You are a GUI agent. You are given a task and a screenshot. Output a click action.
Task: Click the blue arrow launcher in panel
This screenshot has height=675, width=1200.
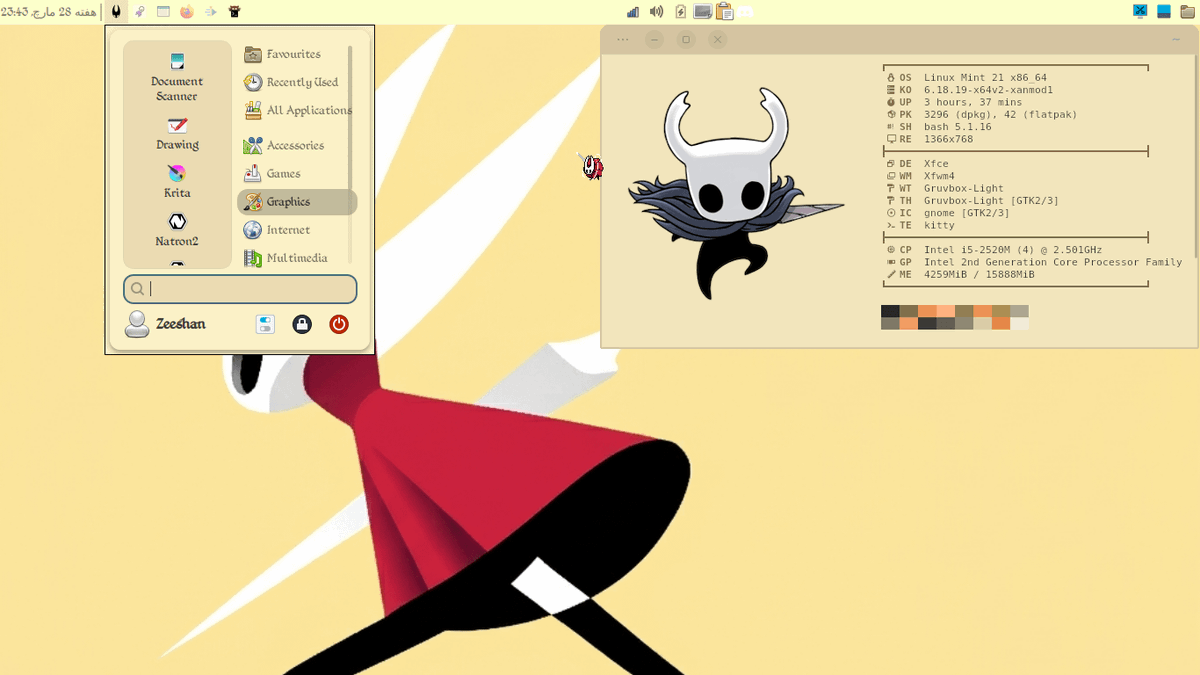(x=210, y=12)
